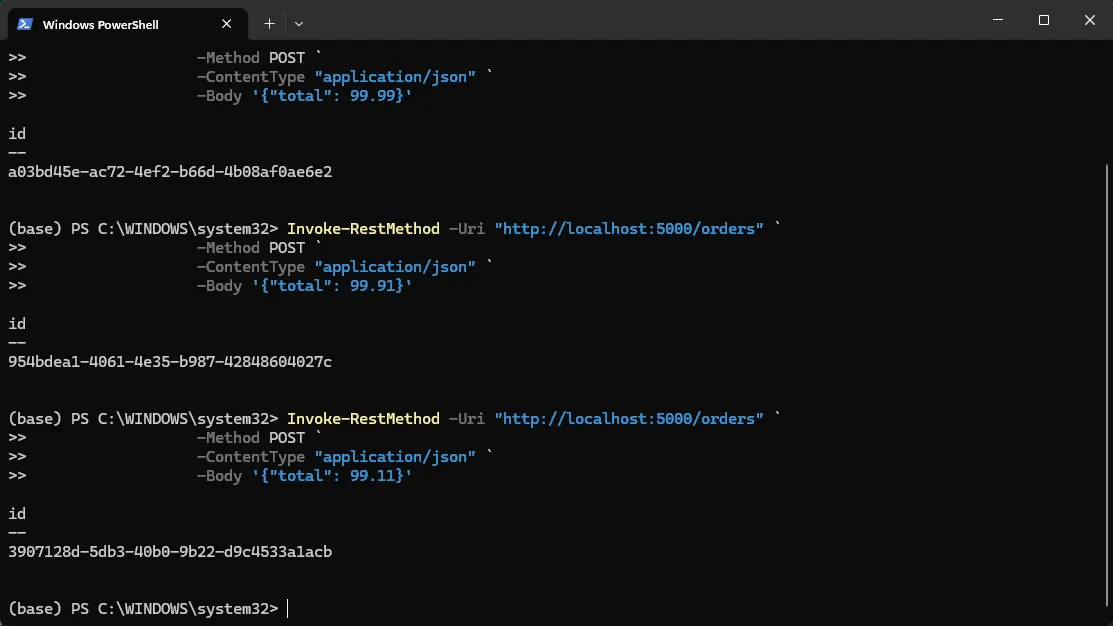This screenshot has width=1113, height=626.
Task: Minimize the terminal window
Action: pyautogui.click(x=996, y=20)
